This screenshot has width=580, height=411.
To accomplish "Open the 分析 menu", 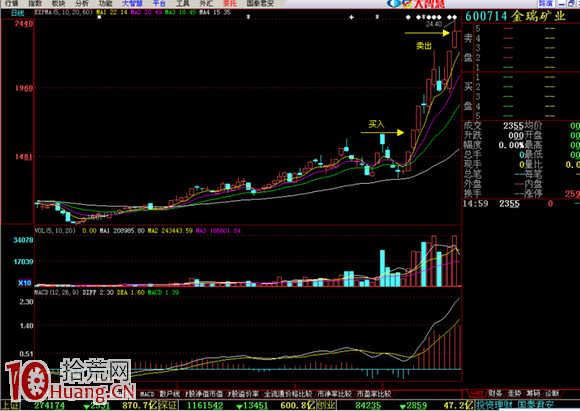I will [x=82, y=3].
